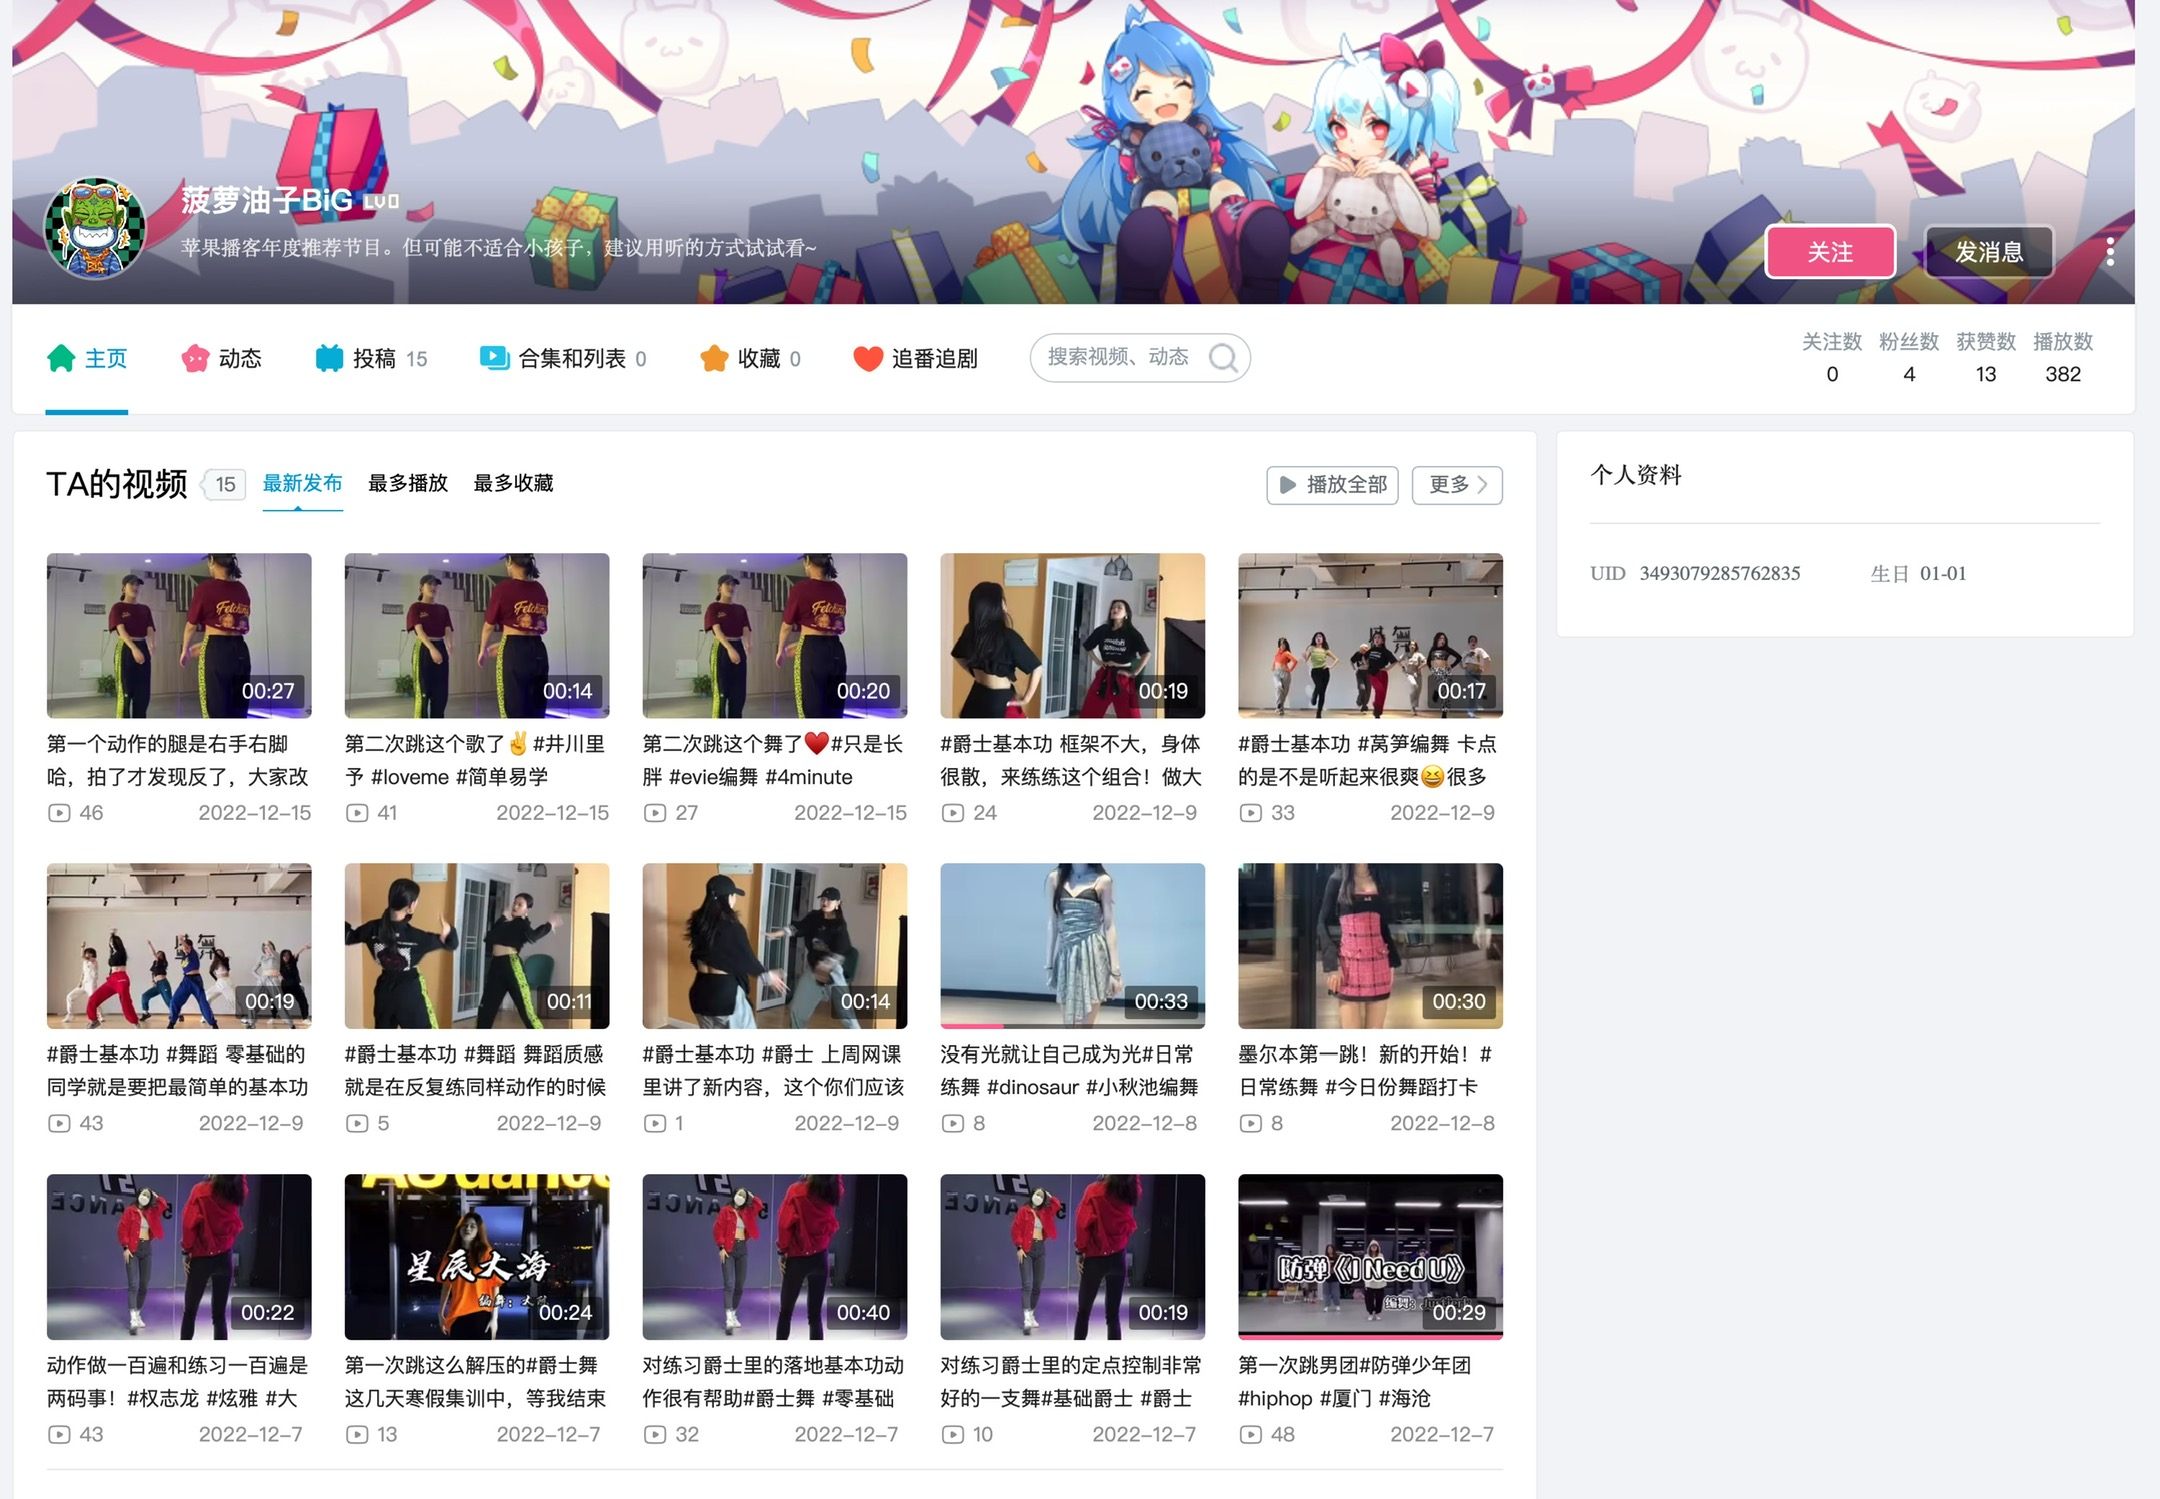The width and height of the screenshot is (2160, 1499).
Task: Expand 更多 to see more videos
Action: click(x=1457, y=485)
